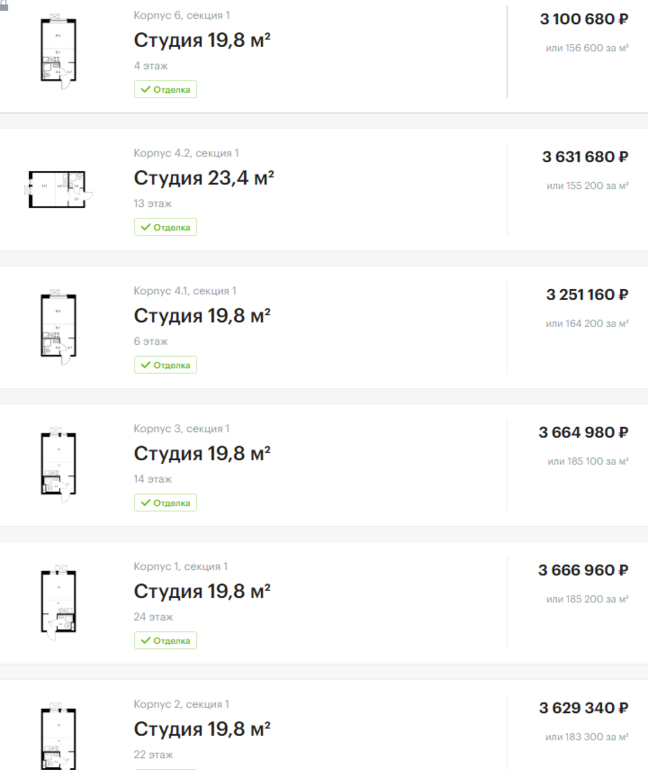This screenshot has height=770, width=648.
Task: Open the Студия 23,4 м² listing title
Action: (204, 178)
